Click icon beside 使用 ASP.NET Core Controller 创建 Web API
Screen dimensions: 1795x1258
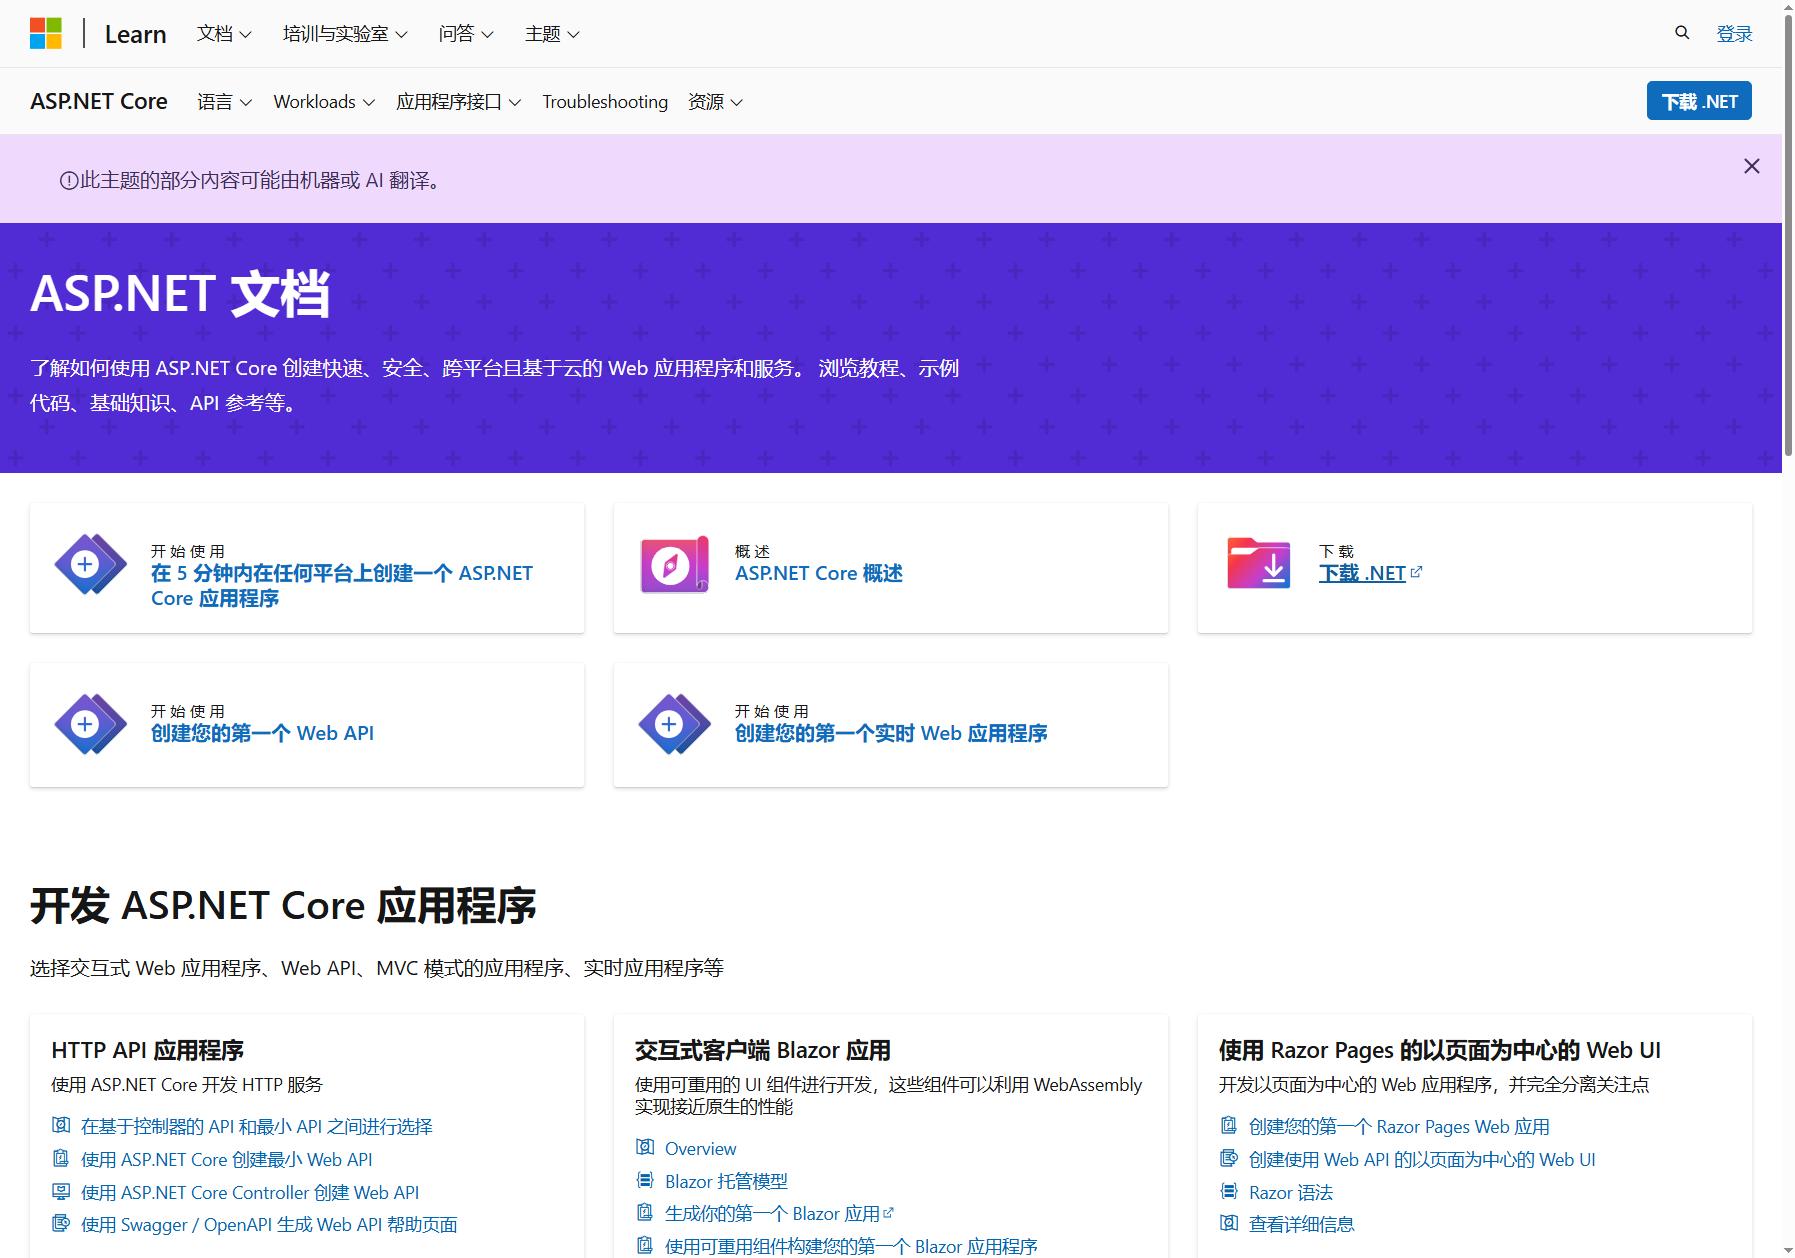61,1191
